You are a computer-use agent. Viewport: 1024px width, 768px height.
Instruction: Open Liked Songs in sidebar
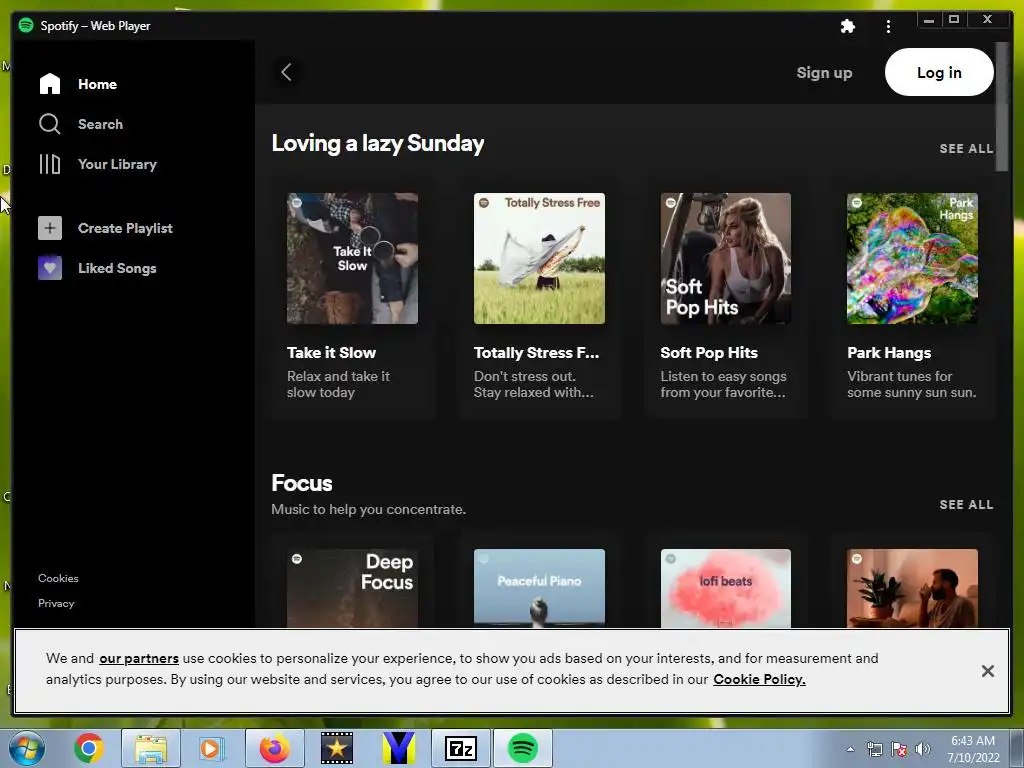[x=118, y=268]
